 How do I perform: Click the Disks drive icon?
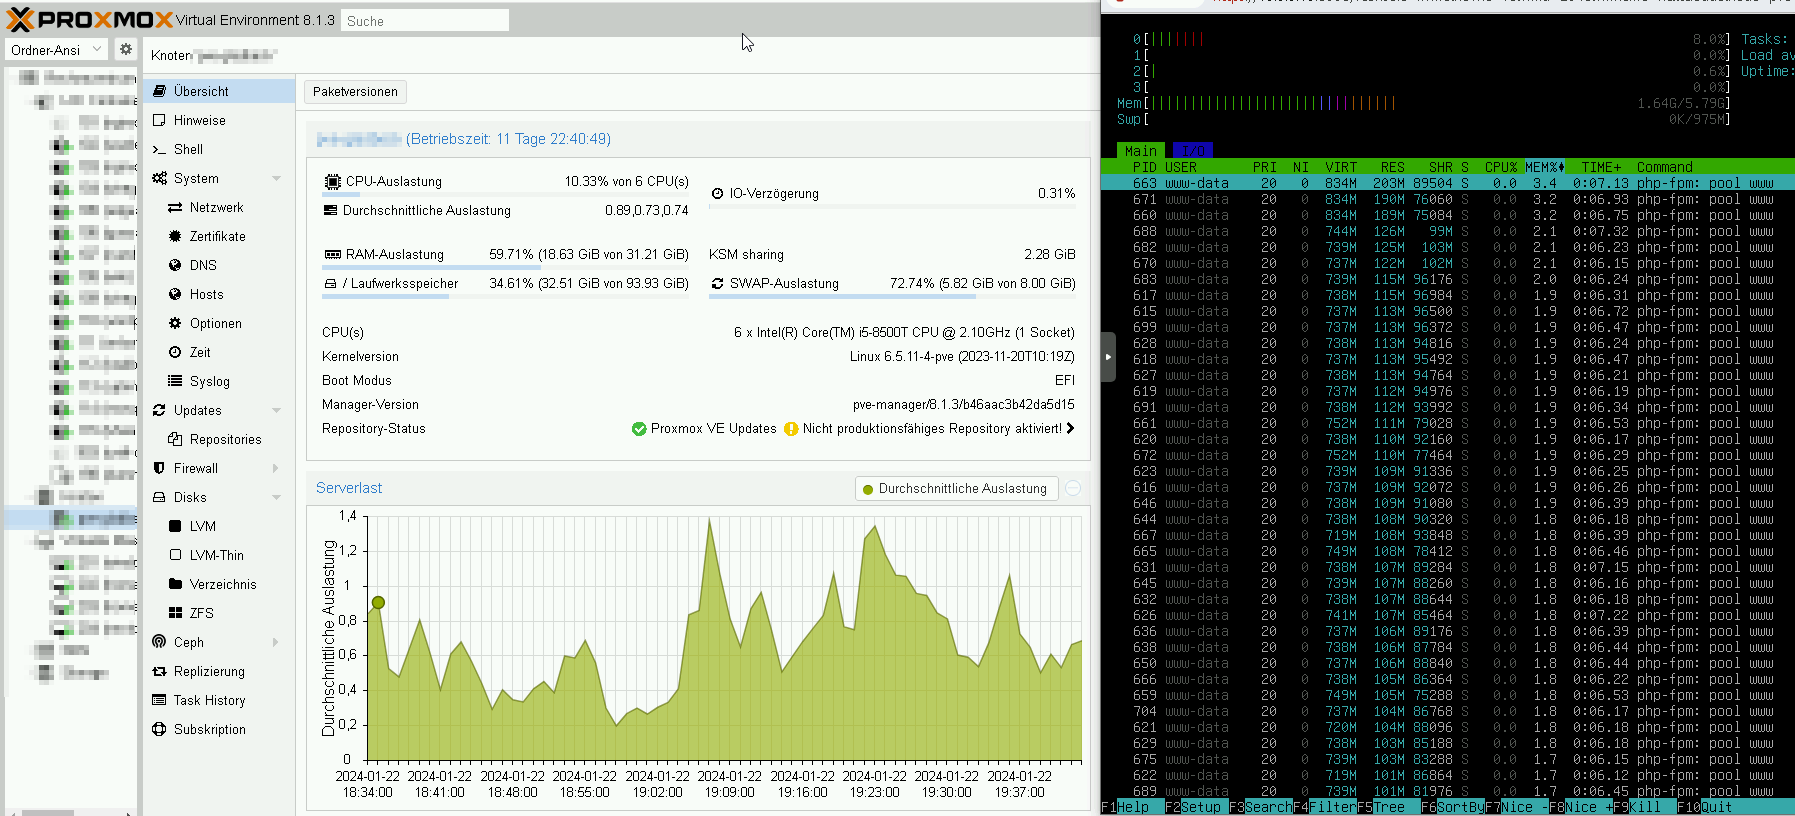[x=159, y=497]
